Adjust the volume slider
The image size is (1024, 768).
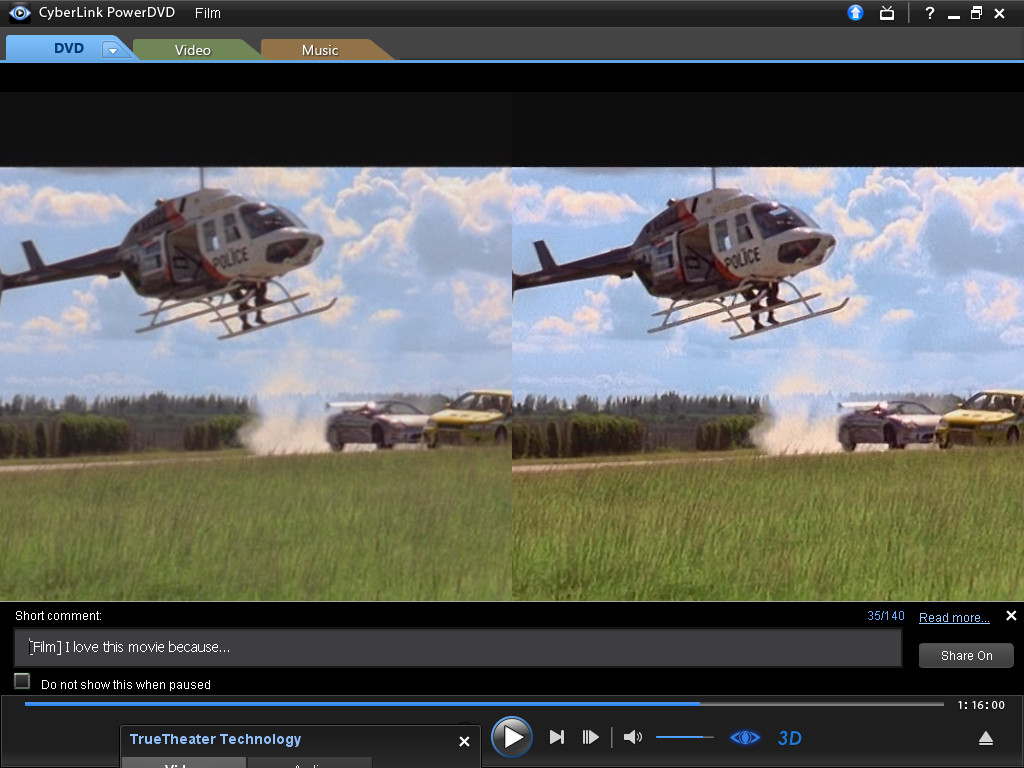tap(684, 737)
